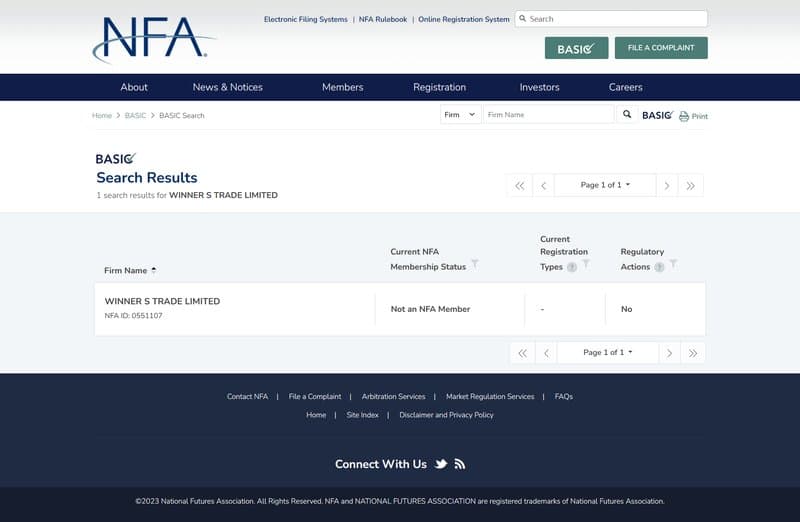Image resolution: width=800 pixels, height=522 pixels.
Task: Go to last page using bottom pagination double-right arrows
Action: (693, 353)
